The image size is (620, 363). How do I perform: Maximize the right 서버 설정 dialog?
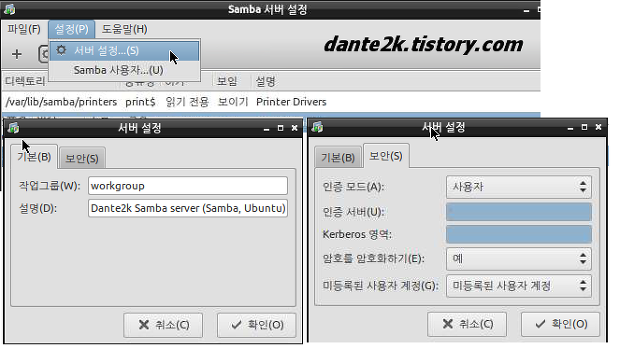pyautogui.click(x=584, y=127)
